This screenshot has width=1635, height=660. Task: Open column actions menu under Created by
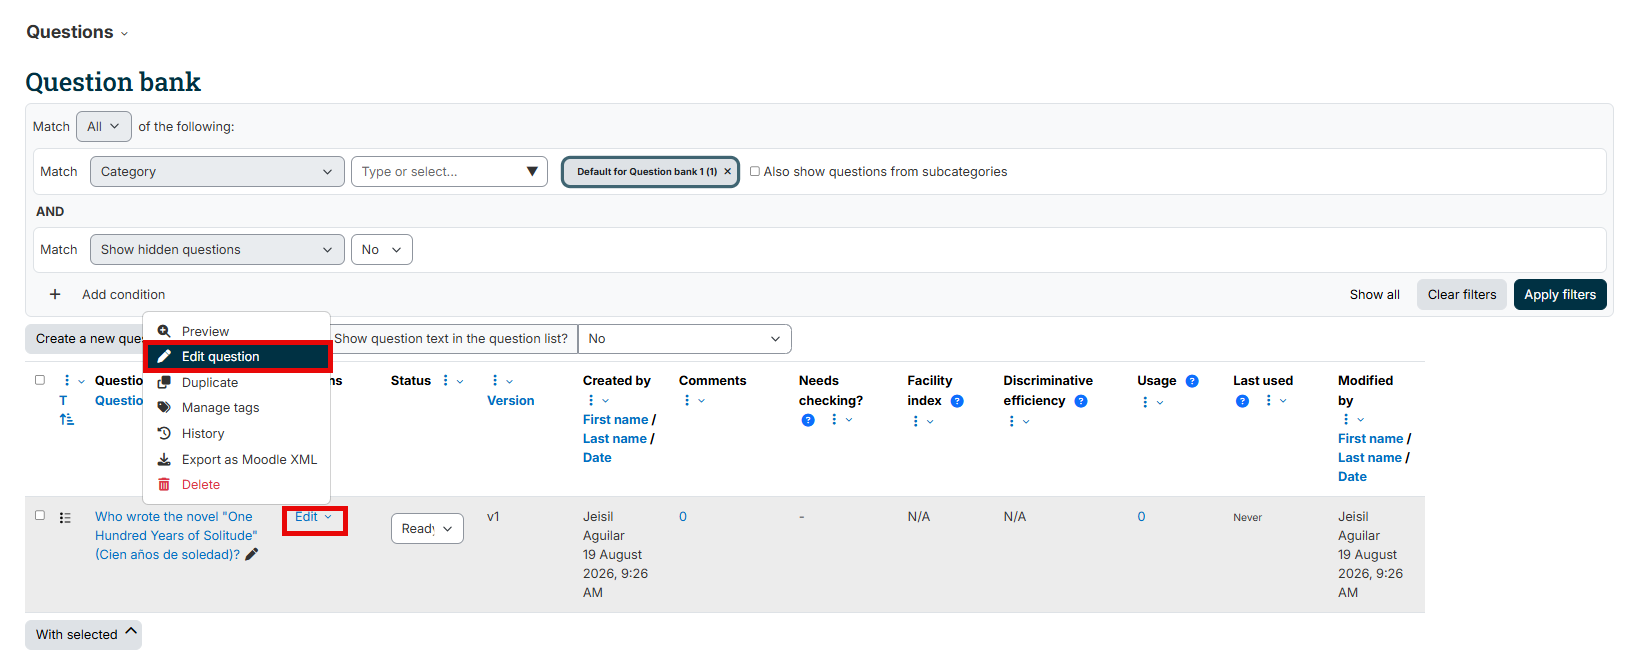[x=597, y=400]
